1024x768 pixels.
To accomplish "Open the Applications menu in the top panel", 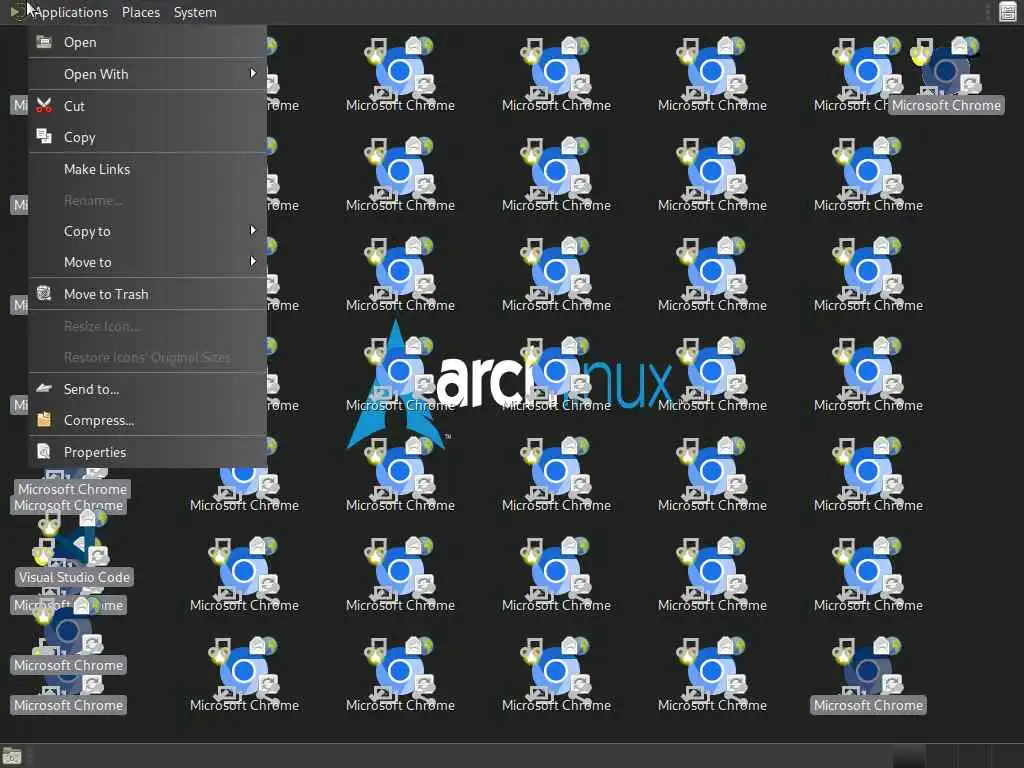I will (70, 12).
